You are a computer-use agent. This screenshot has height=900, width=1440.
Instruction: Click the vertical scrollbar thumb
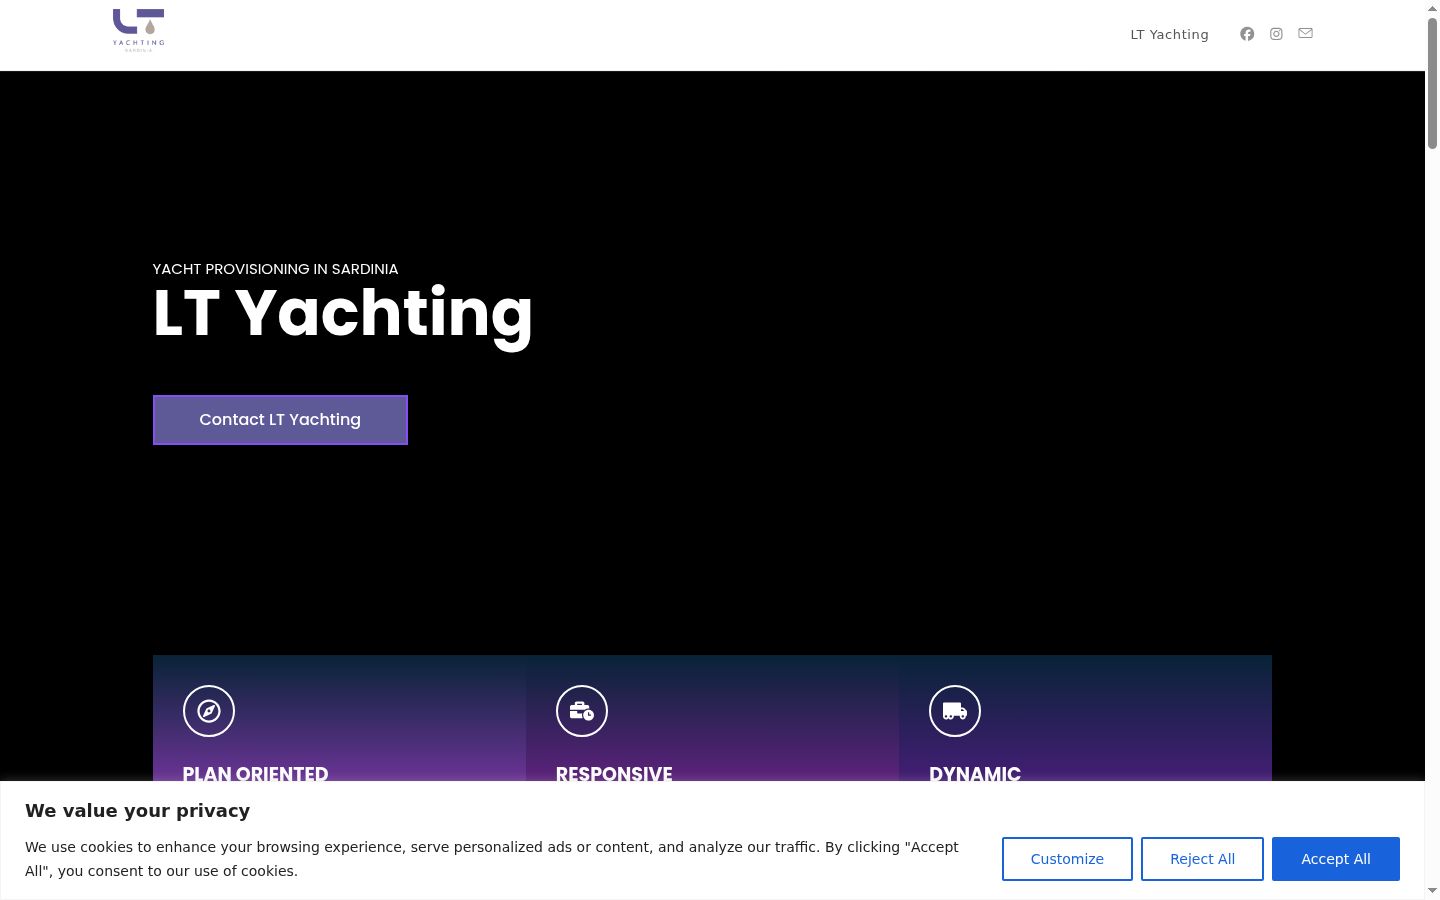[x=1432, y=83]
